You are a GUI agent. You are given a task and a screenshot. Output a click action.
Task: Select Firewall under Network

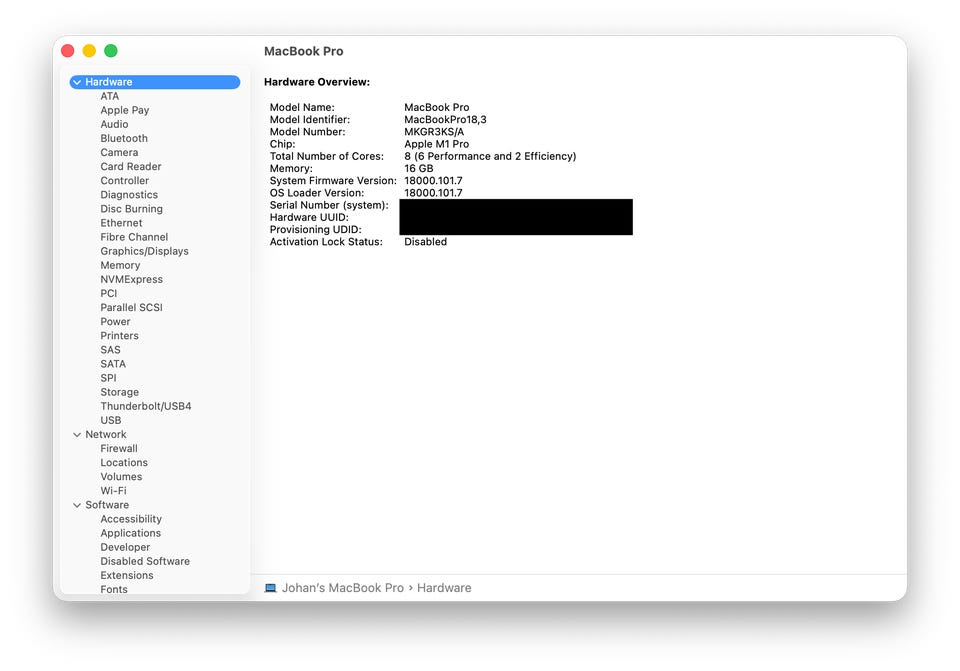(x=119, y=449)
